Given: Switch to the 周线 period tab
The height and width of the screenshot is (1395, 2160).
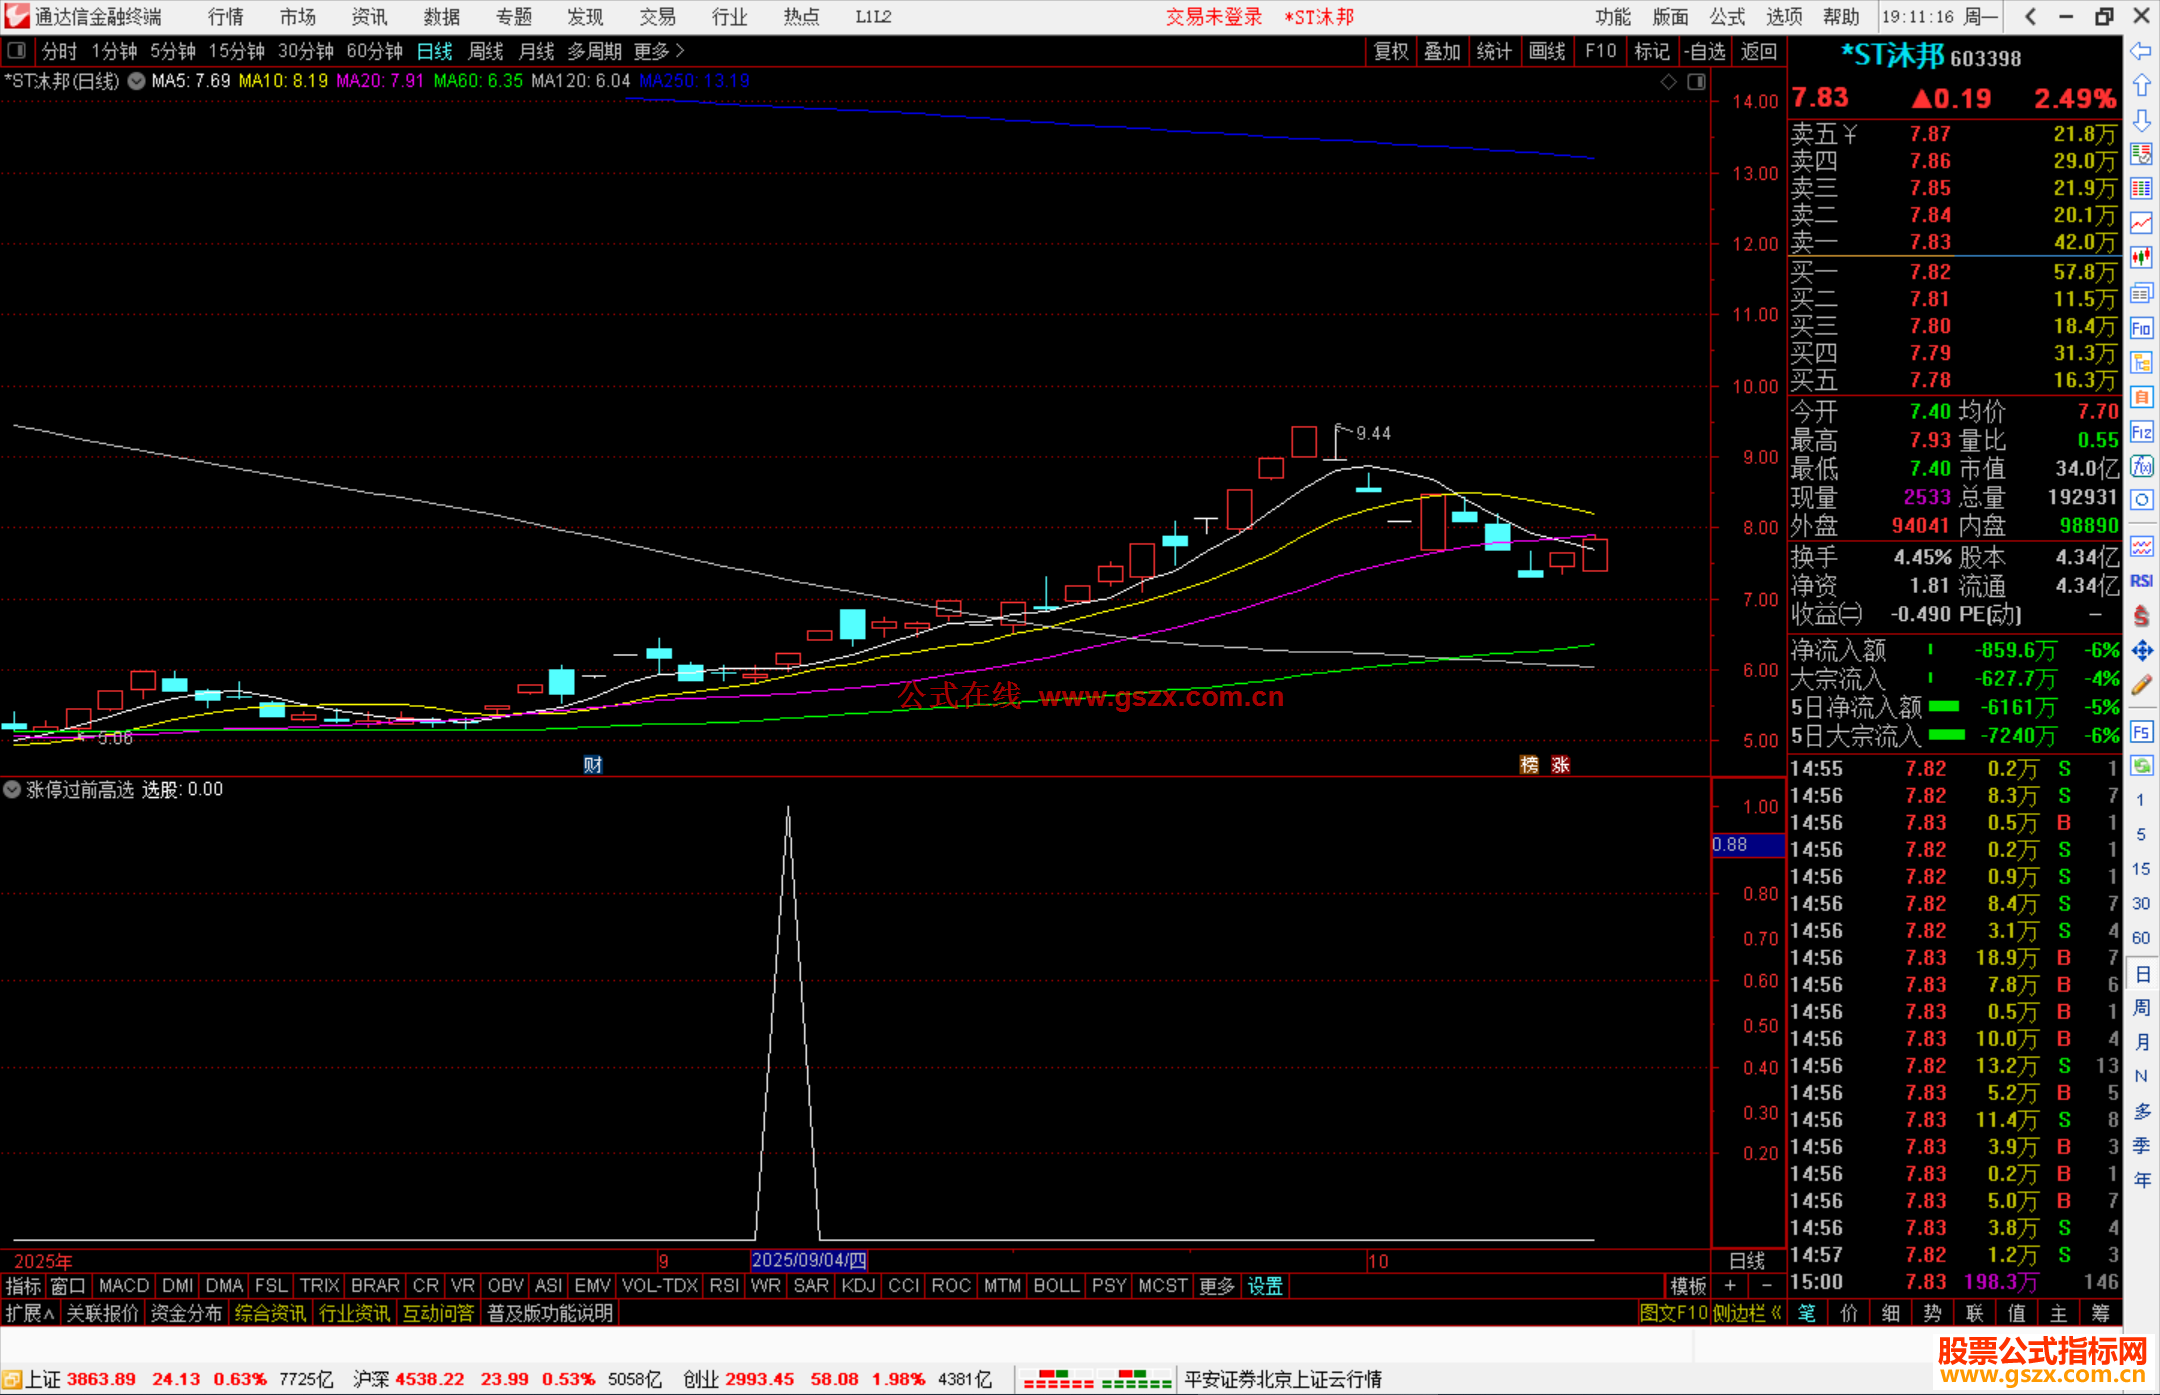Looking at the screenshot, I should 486,51.
